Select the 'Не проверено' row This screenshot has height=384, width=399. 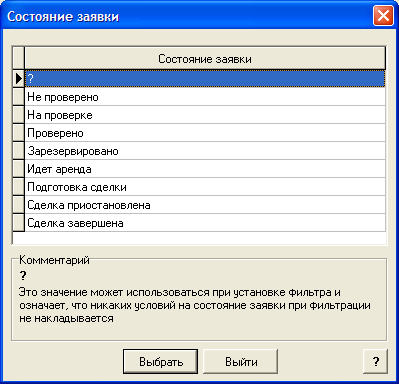(205, 97)
